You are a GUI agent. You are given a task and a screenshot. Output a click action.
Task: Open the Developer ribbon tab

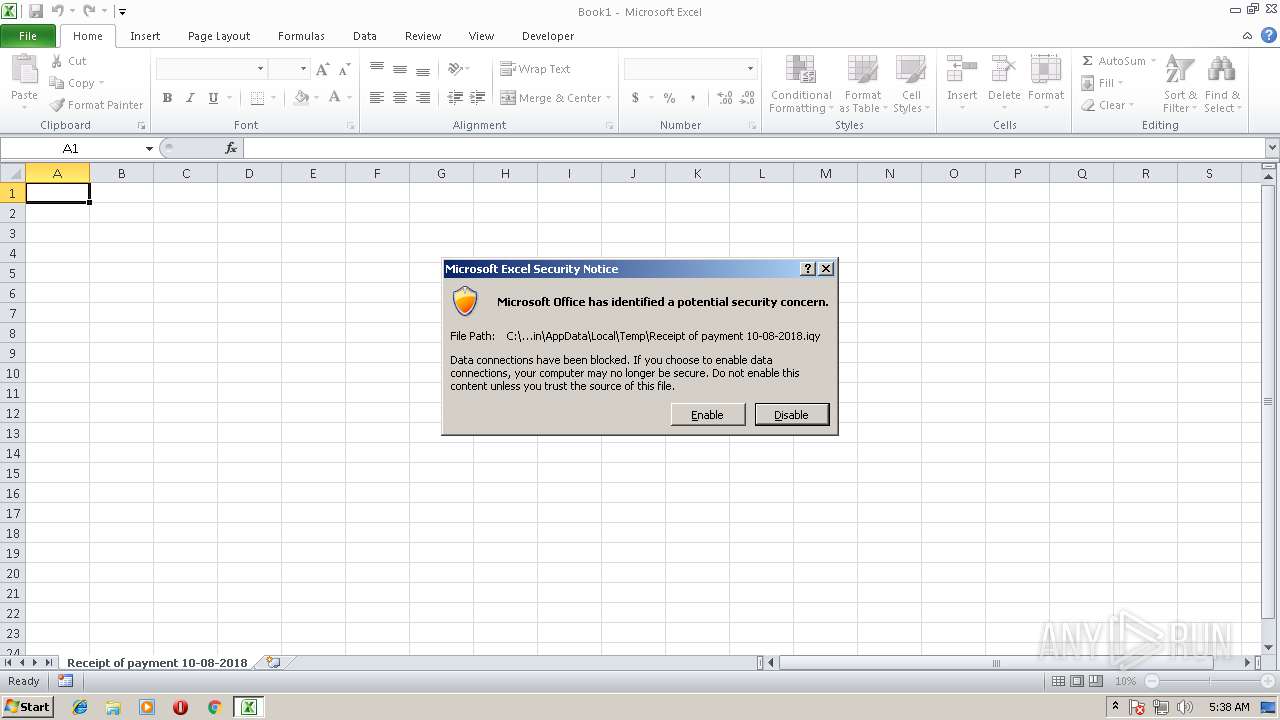click(548, 36)
